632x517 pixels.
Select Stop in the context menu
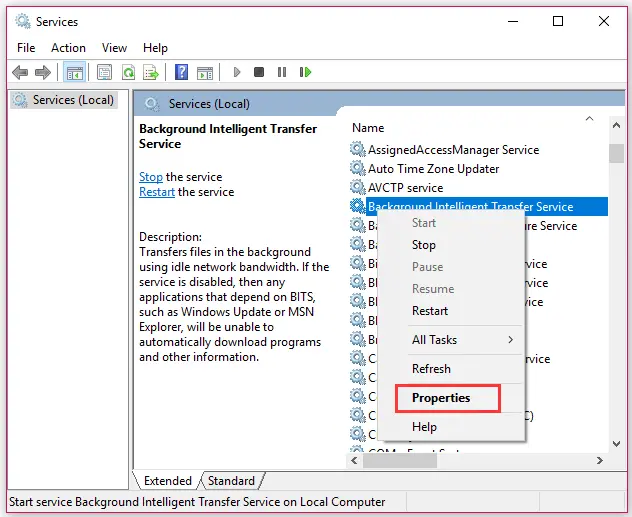point(424,245)
